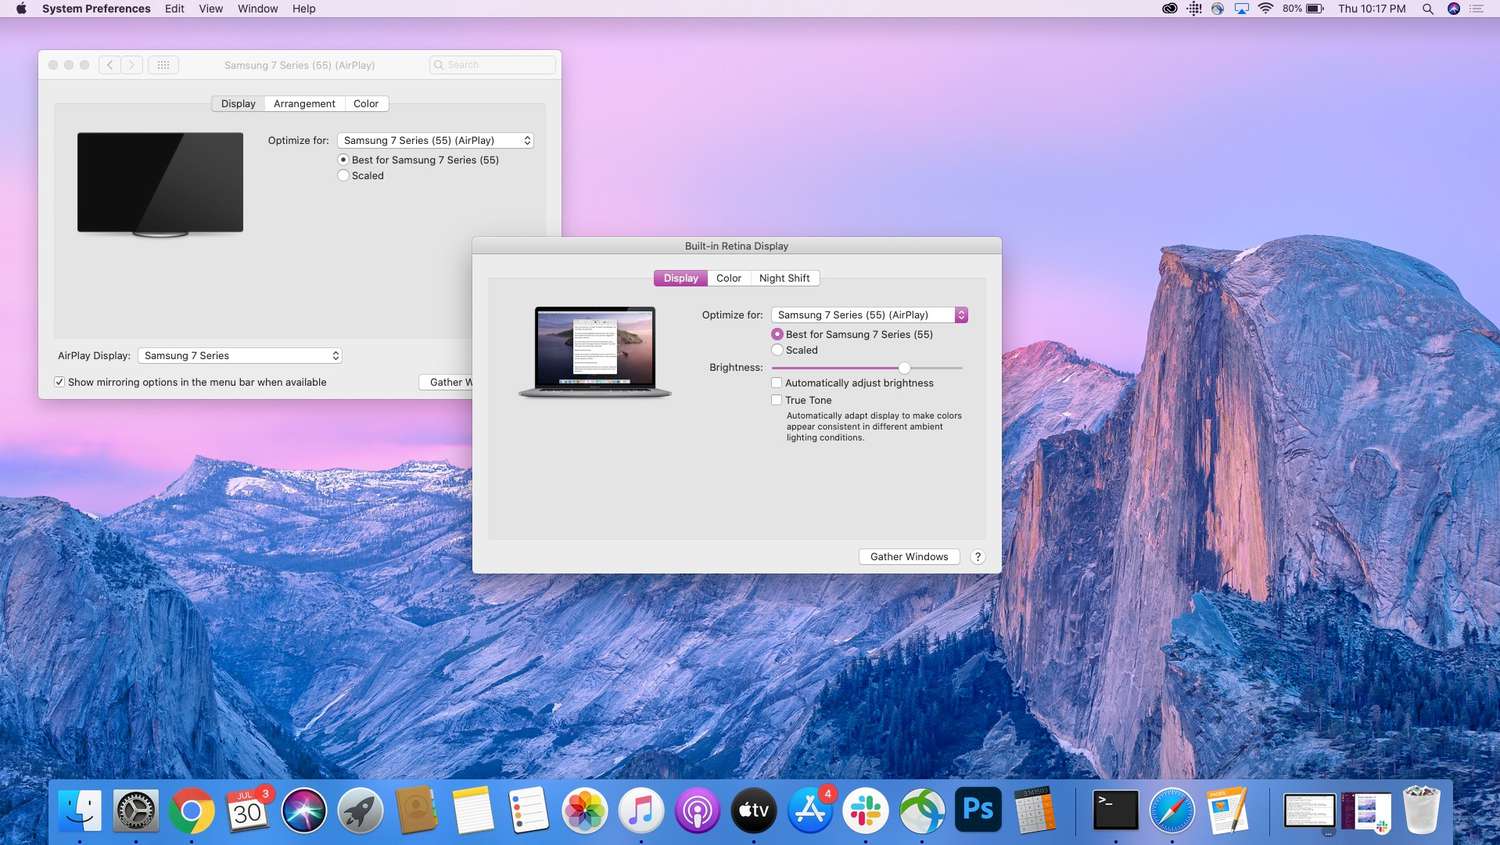The height and width of the screenshot is (845, 1500).
Task: Launch Slack from the Dock
Action: click(x=866, y=810)
